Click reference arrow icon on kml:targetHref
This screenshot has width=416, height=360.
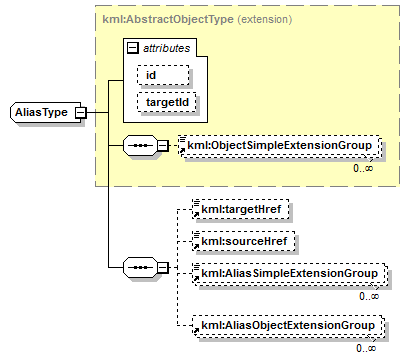pyautogui.click(x=196, y=214)
